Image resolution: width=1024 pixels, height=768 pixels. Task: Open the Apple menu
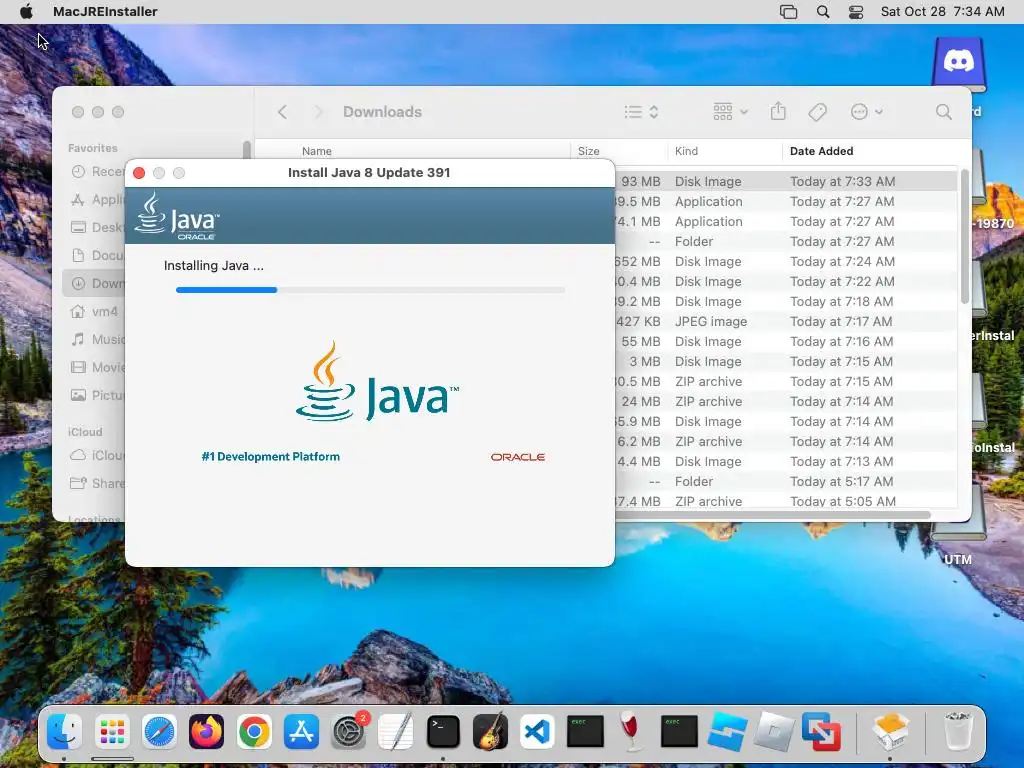tap(26, 12)
